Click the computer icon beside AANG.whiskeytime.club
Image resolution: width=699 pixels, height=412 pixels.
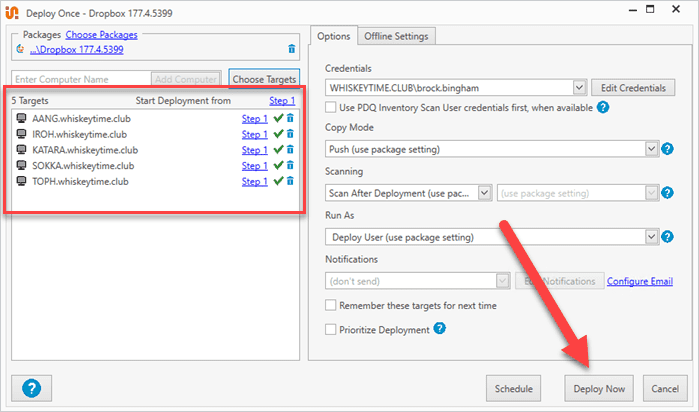pos(21,118)
